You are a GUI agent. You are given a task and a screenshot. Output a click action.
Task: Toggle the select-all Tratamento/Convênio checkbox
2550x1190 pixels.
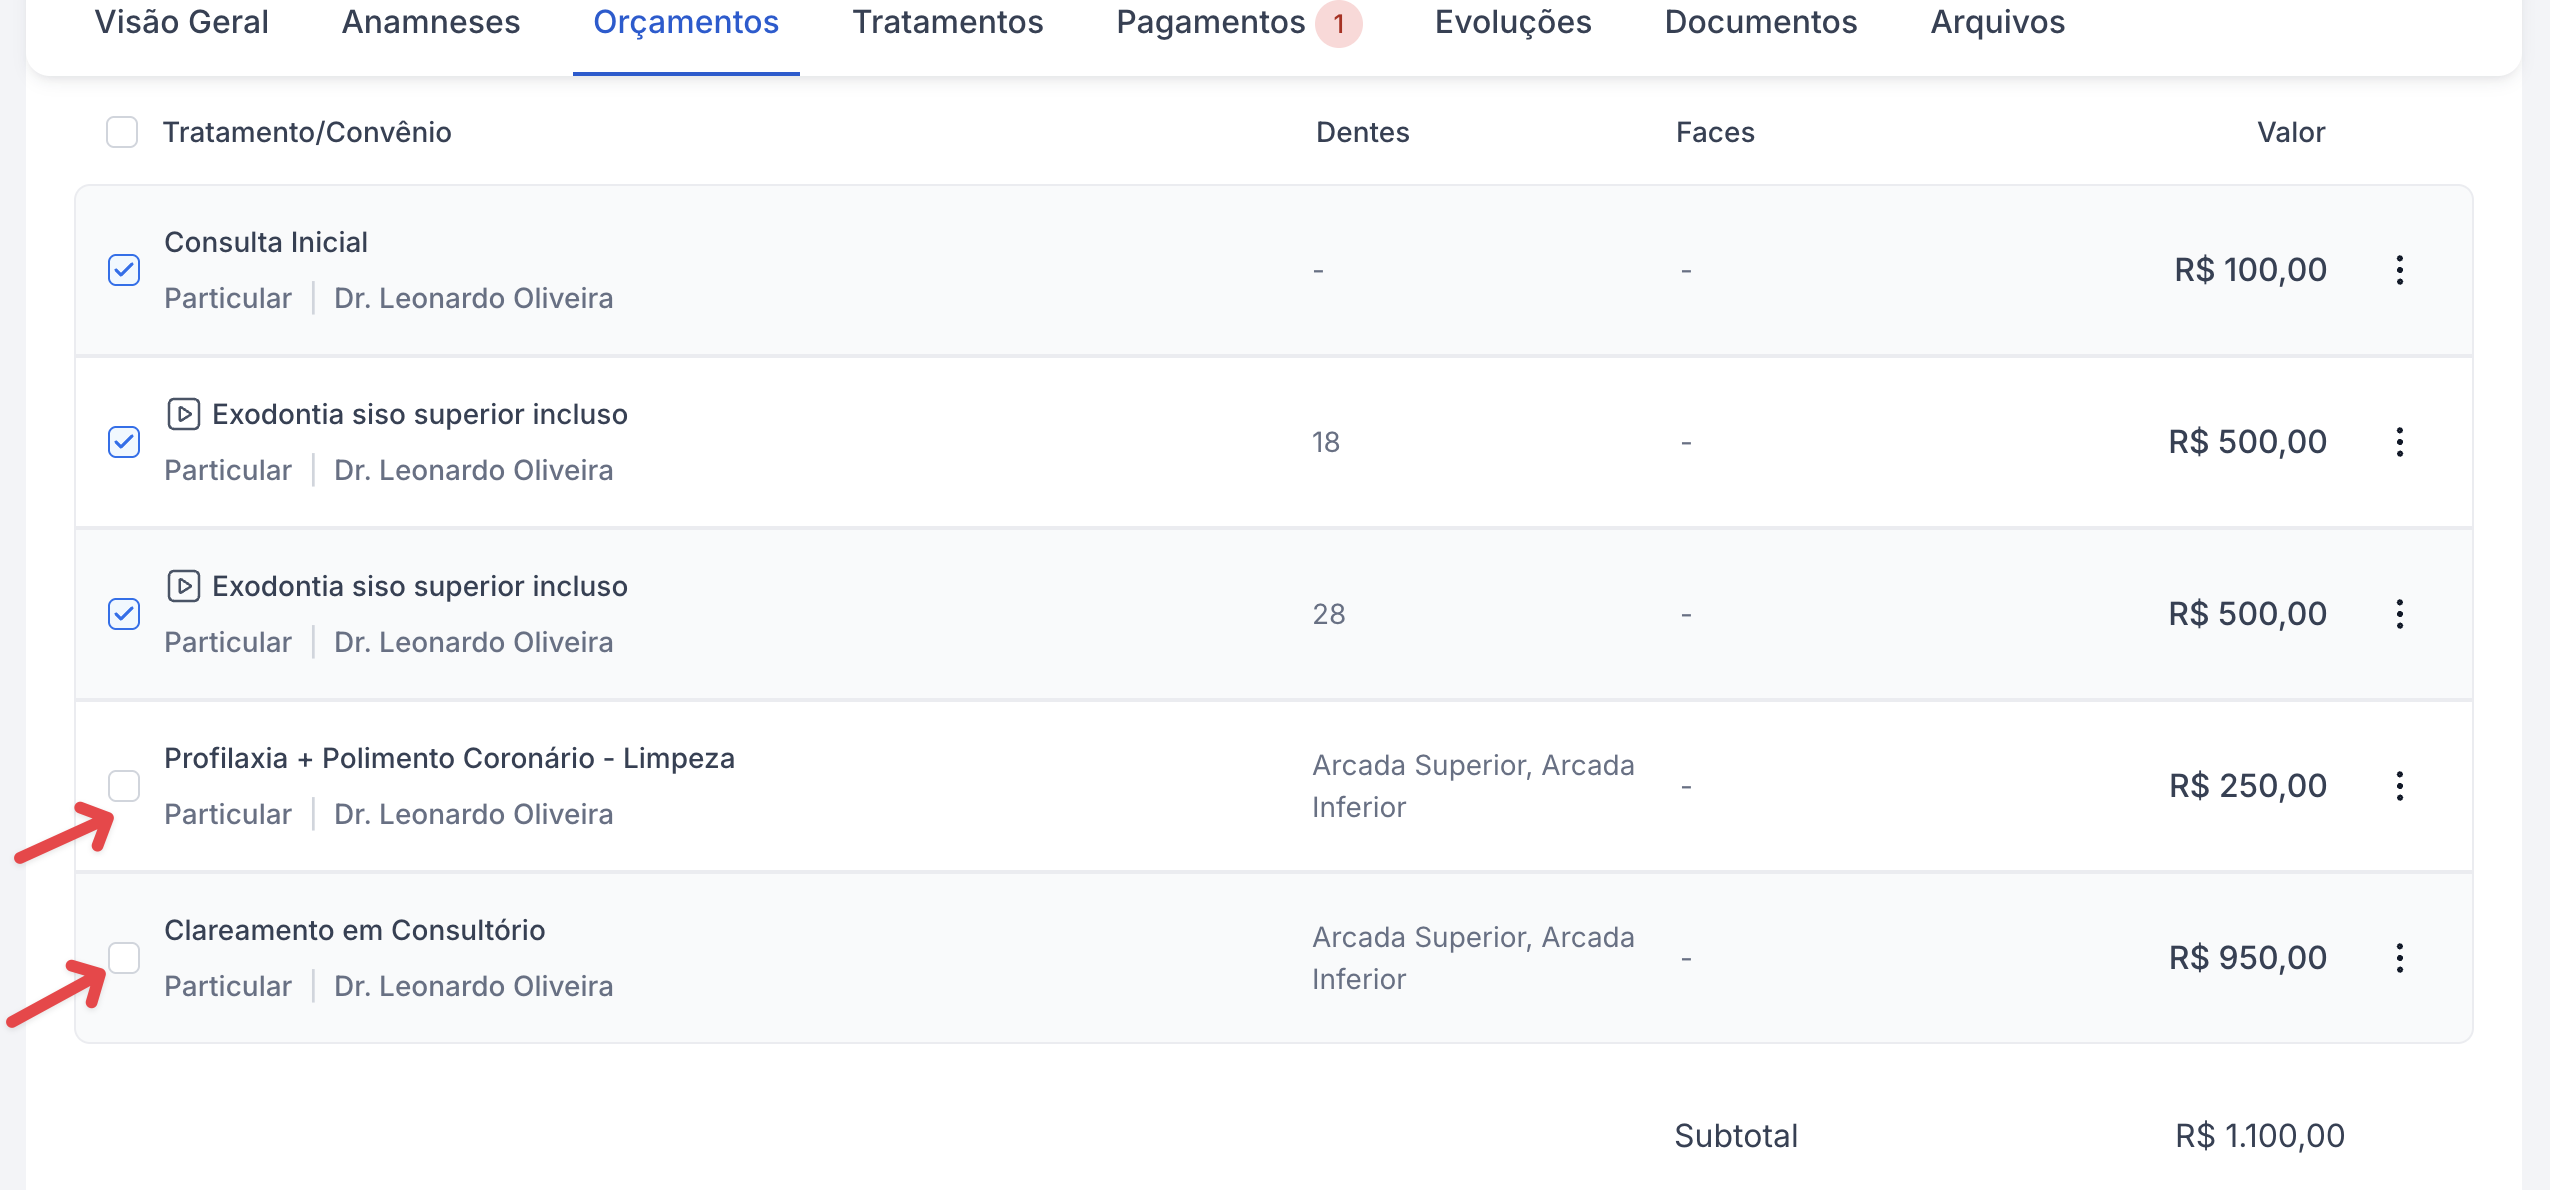122,132
